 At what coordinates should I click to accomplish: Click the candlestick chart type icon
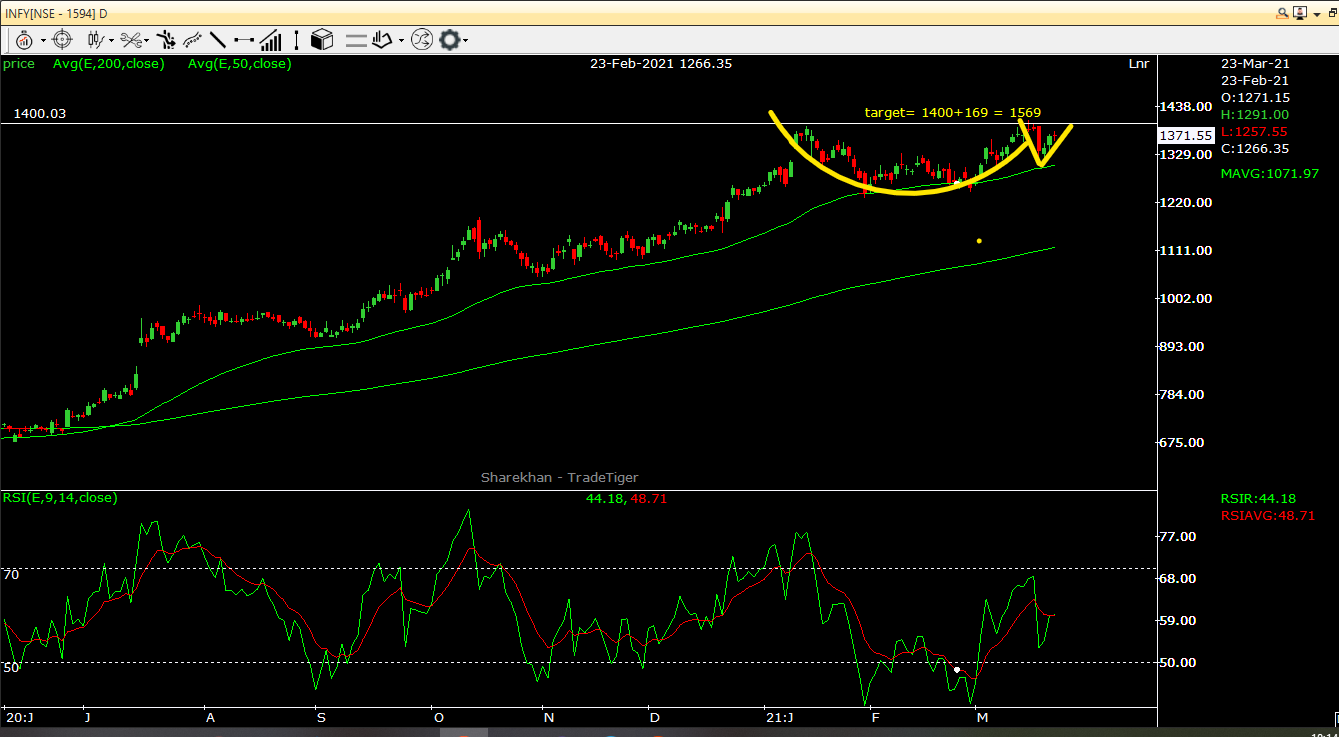pyautogui.click(x=96, y=40)
